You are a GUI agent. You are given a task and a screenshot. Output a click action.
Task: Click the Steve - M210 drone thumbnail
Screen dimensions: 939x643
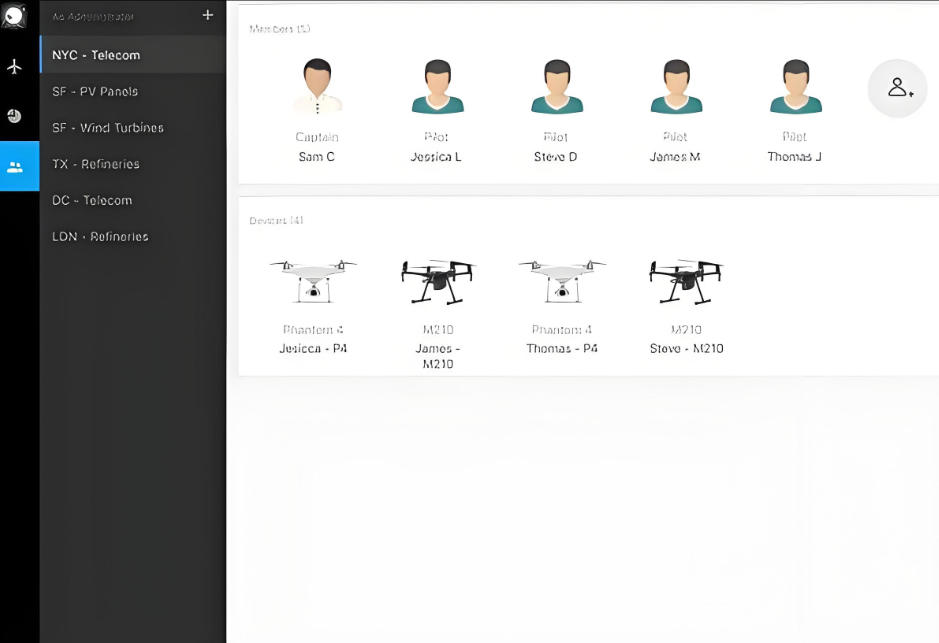[685, 282]
